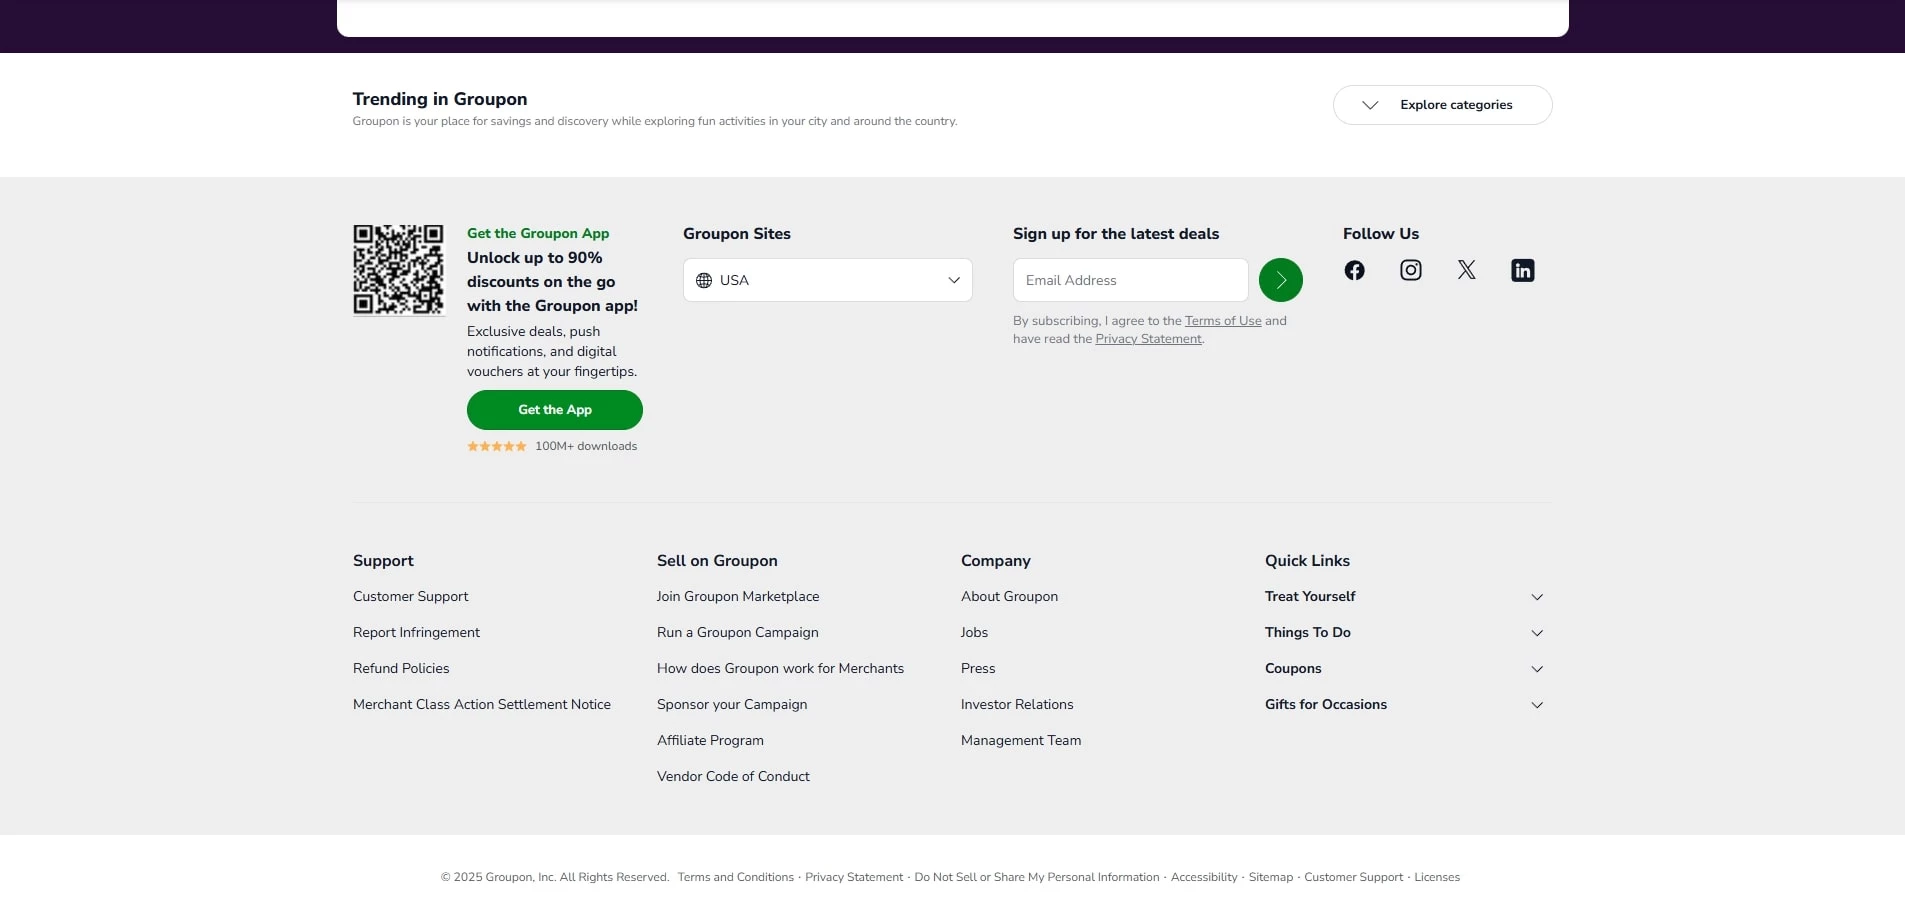Image resolution: width=1905 pixels, height=919 pixels.
Task: Expand Gifts for Occasions quick links
Action: (x=1537, y=705)
